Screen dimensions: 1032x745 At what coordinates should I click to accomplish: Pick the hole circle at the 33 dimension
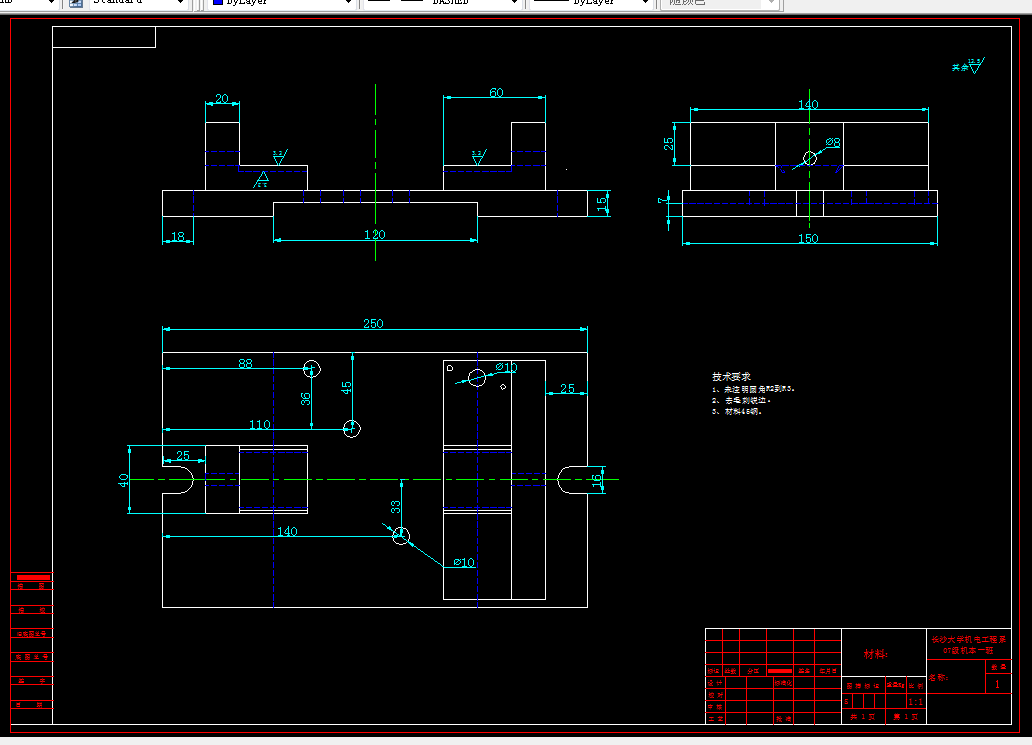point(401,536)
